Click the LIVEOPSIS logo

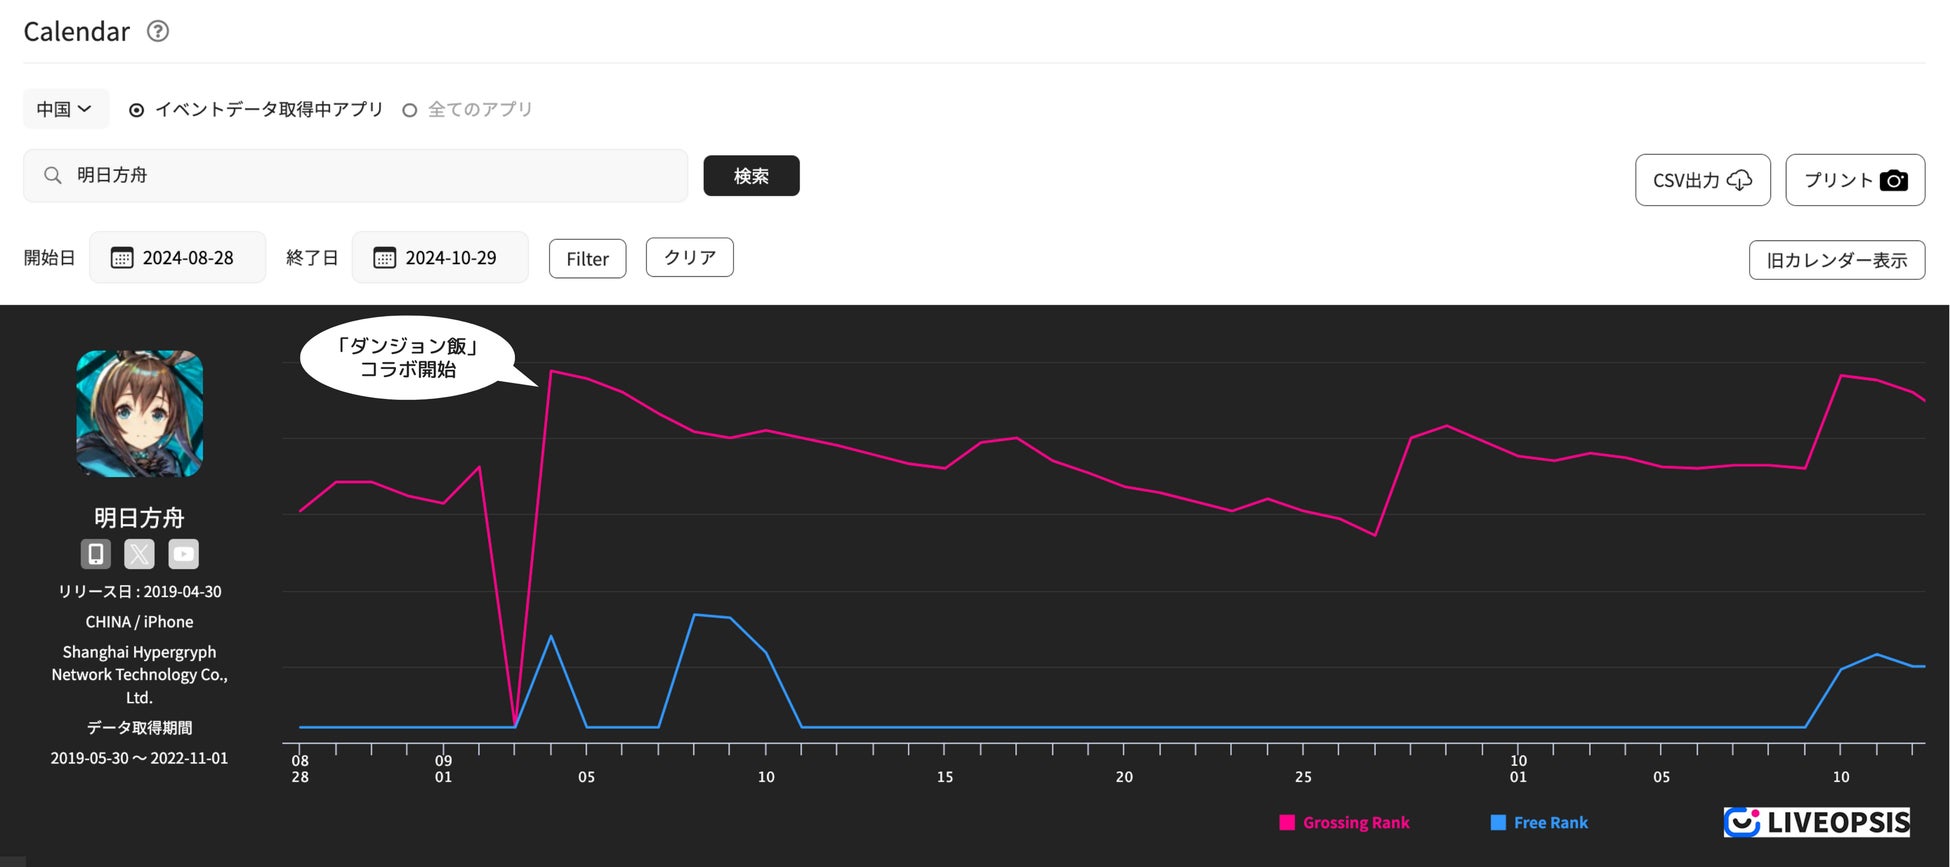coord(1817,822)
